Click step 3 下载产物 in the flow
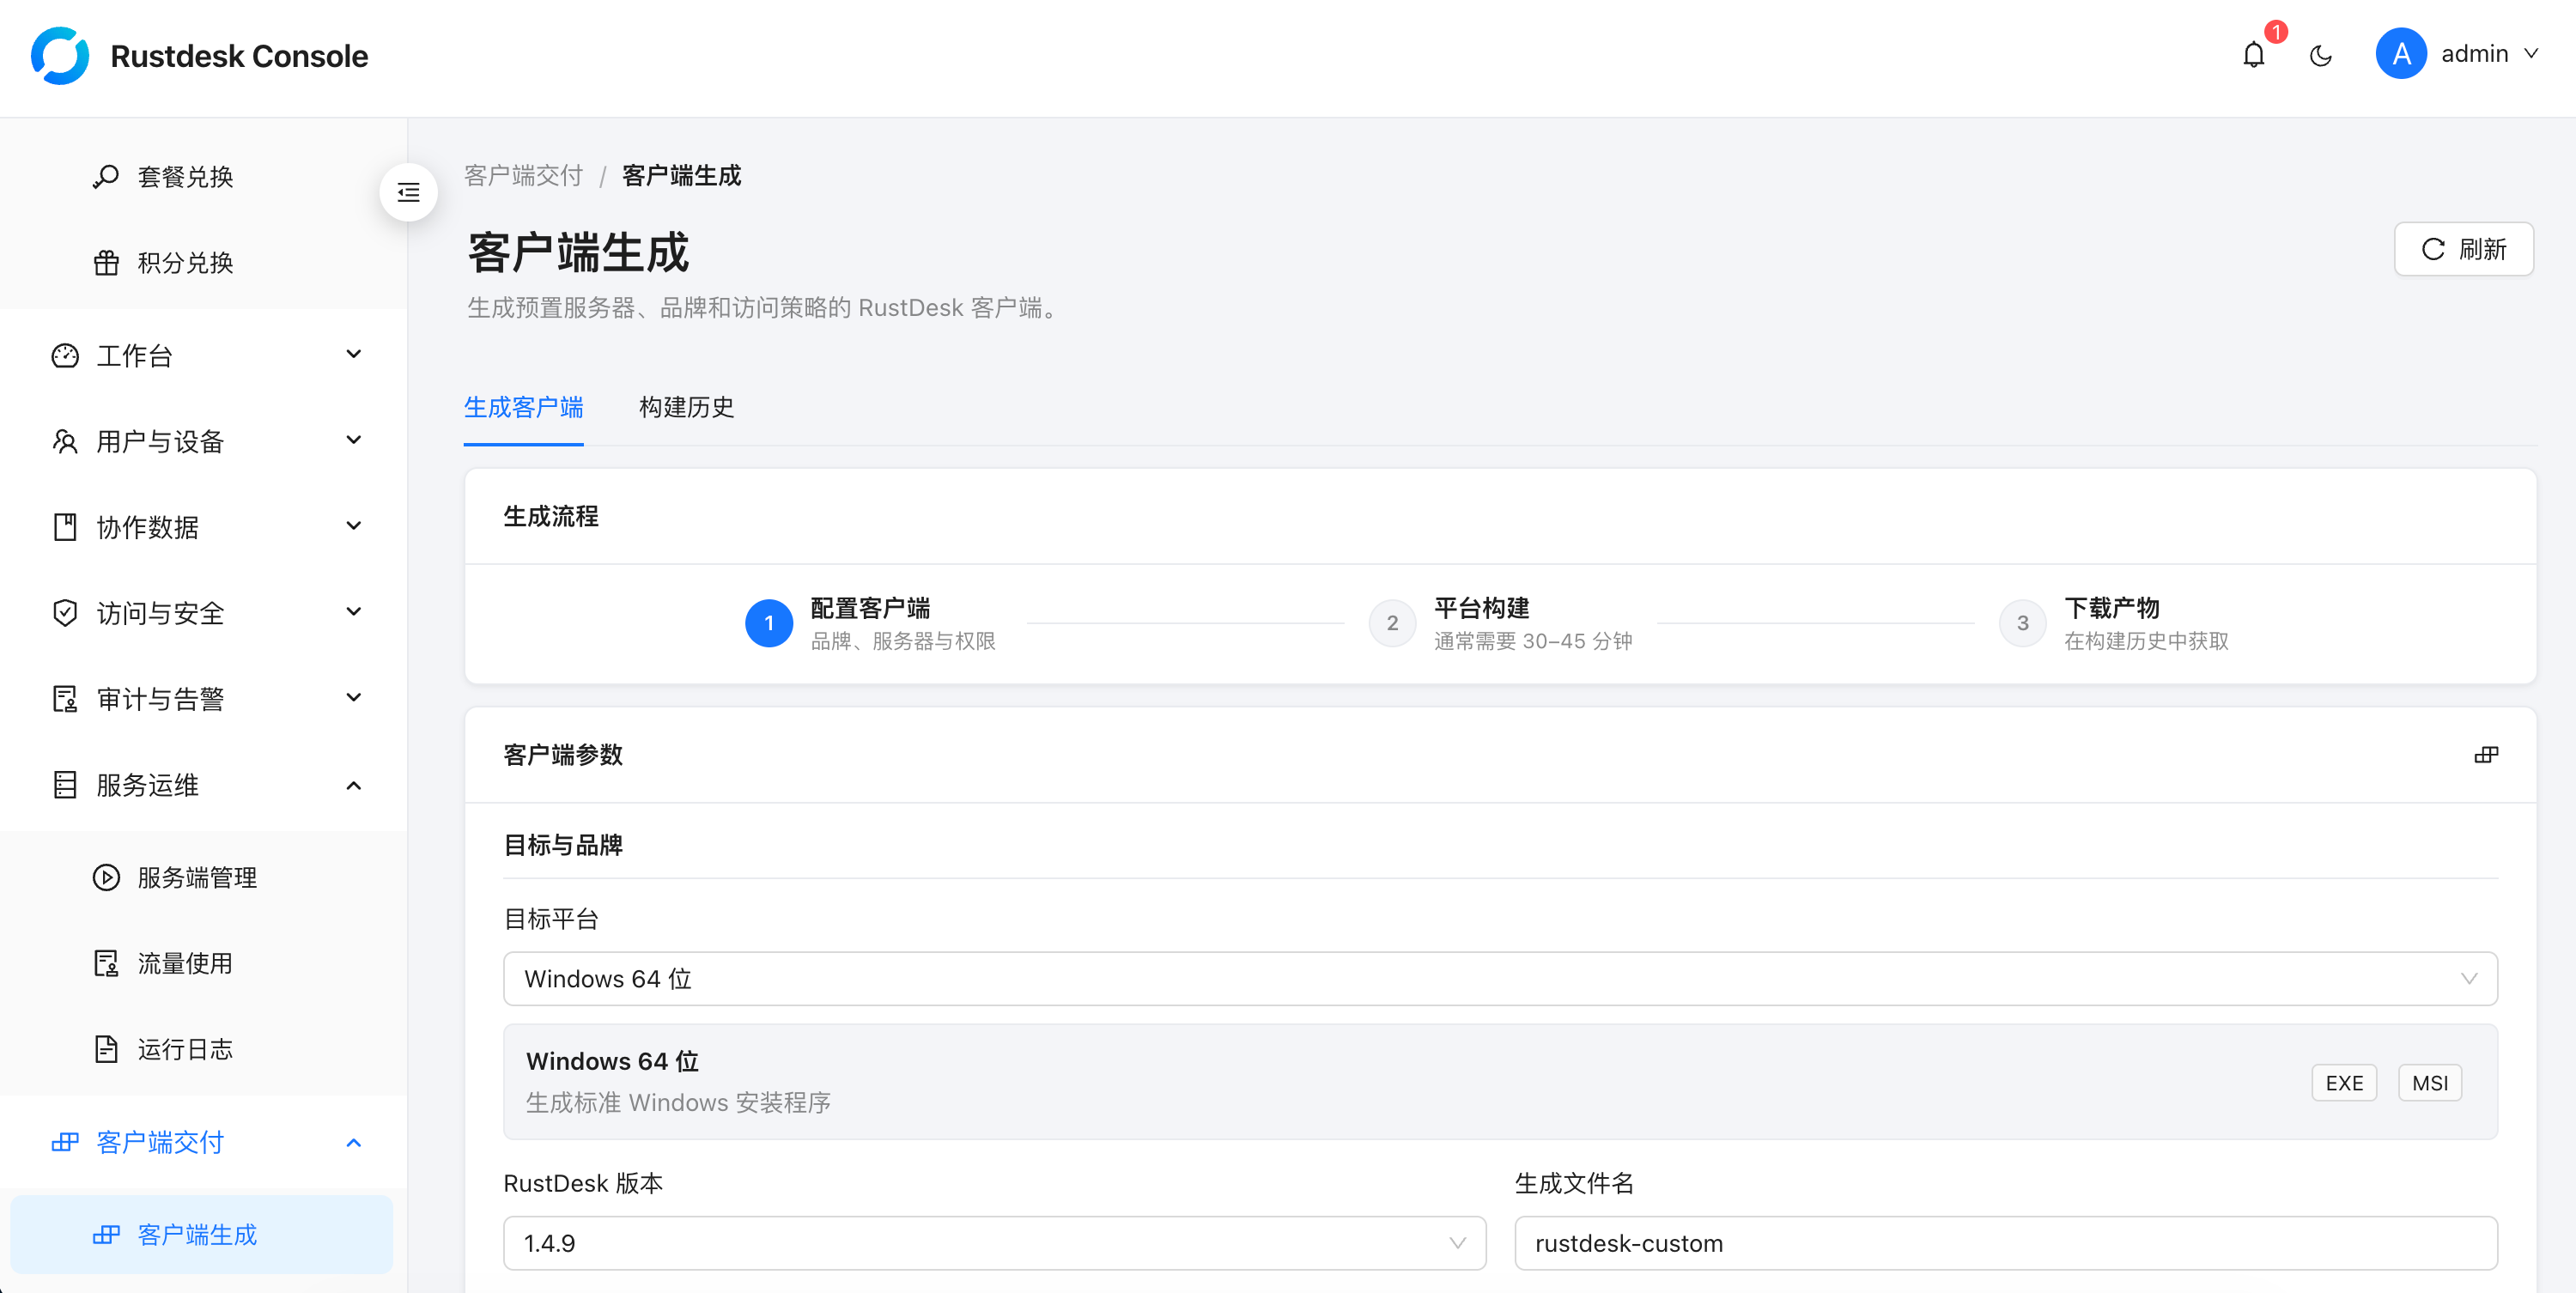2576x1293 pixels. point(2113,623)
